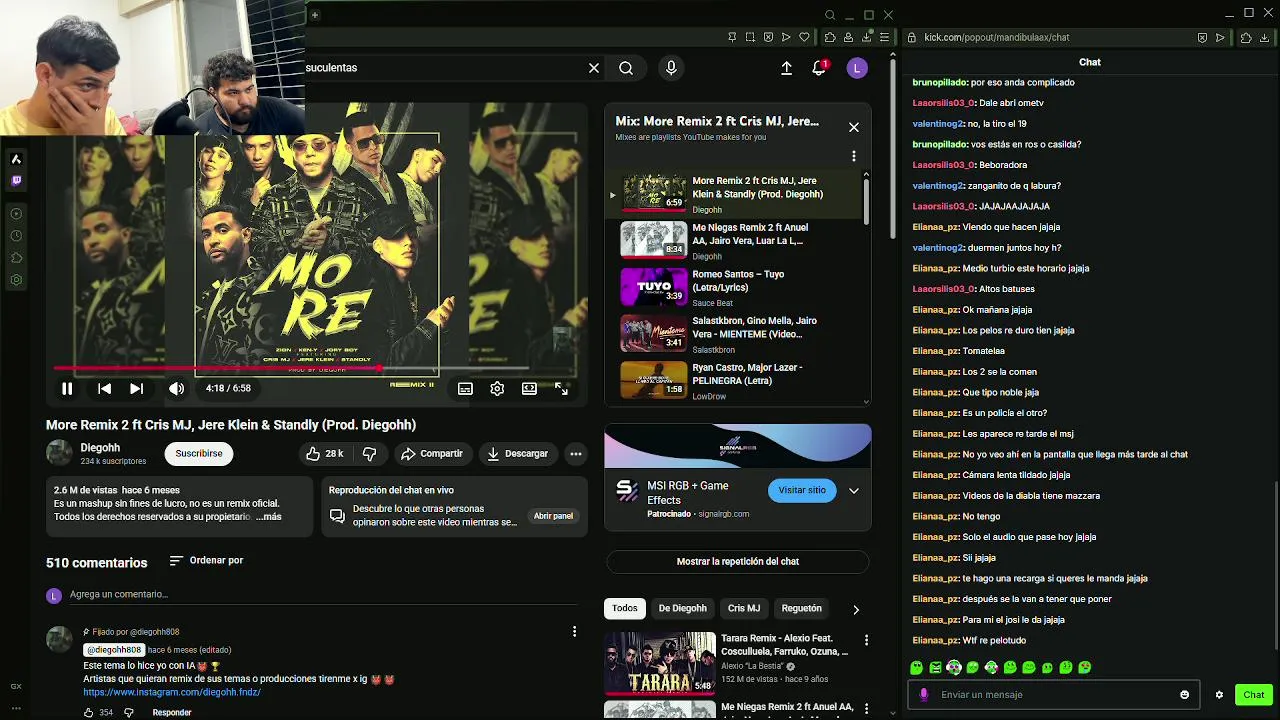Like the pinned comment (354)

pyautogui.click(x=89, y=712)
